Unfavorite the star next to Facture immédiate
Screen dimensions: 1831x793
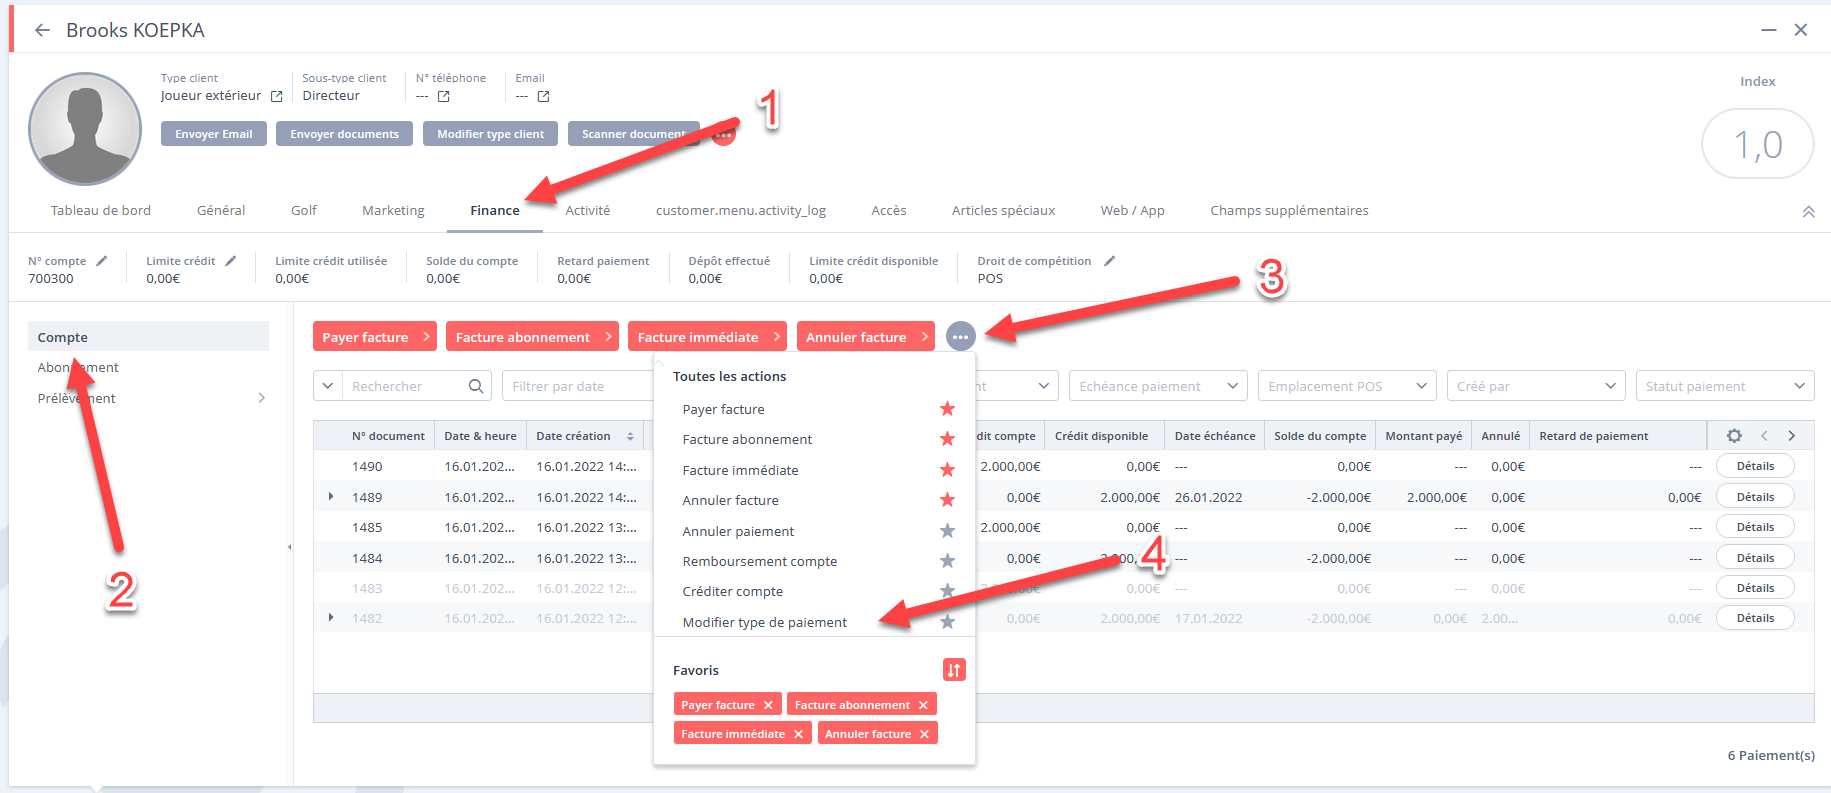tap(947, 470)
